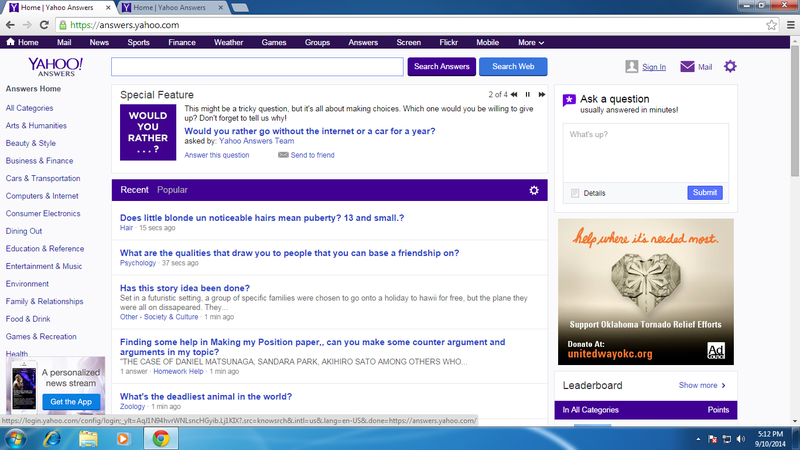Click the browser Back arrow
The width and height of the screenshot is (800, 450).
pyautogui.click(x=10, y=25)
